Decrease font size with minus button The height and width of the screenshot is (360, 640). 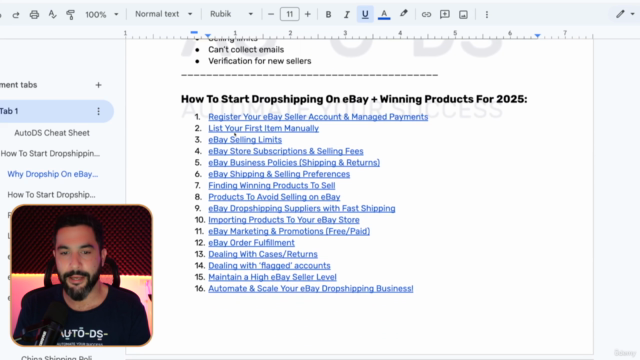271,14
